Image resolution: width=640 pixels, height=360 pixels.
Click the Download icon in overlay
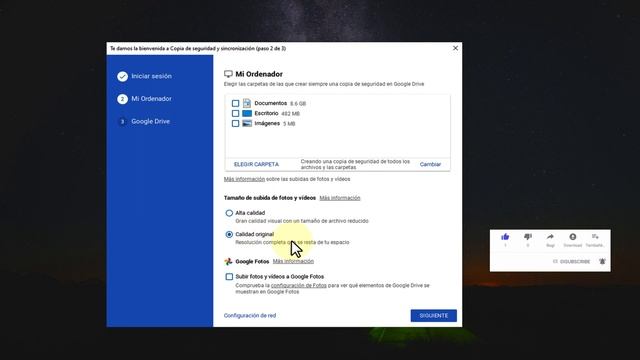click(573, 237)
